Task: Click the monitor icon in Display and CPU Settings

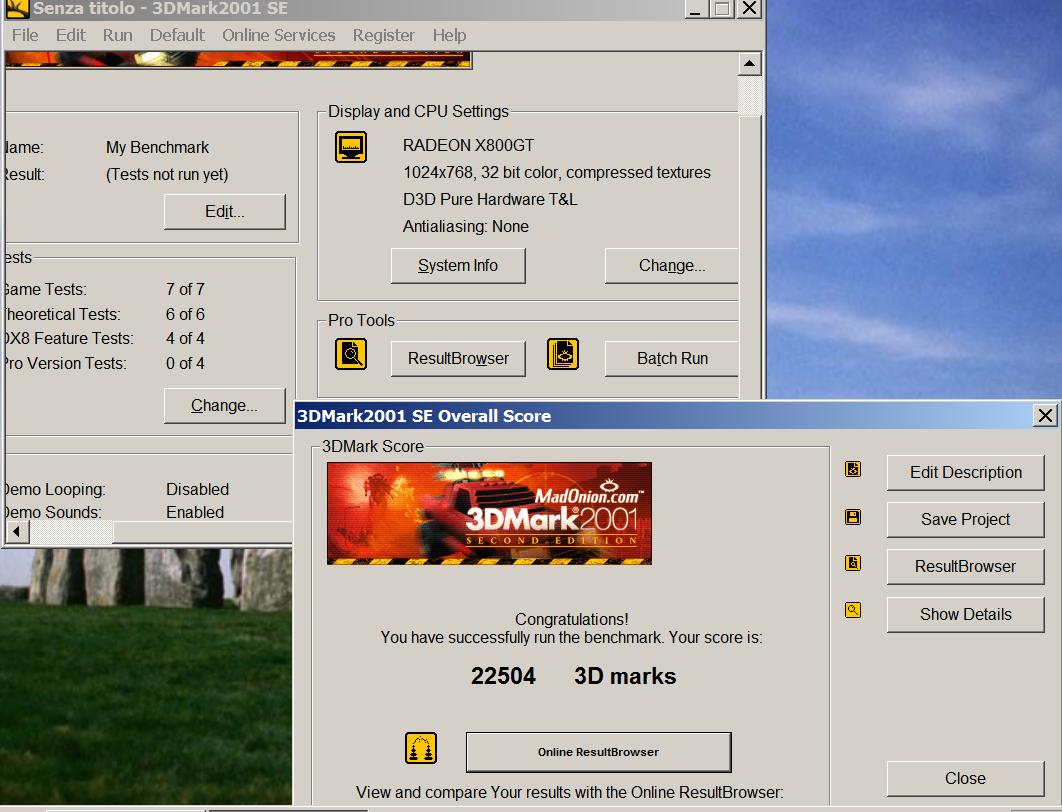Action: pos(351,147)
